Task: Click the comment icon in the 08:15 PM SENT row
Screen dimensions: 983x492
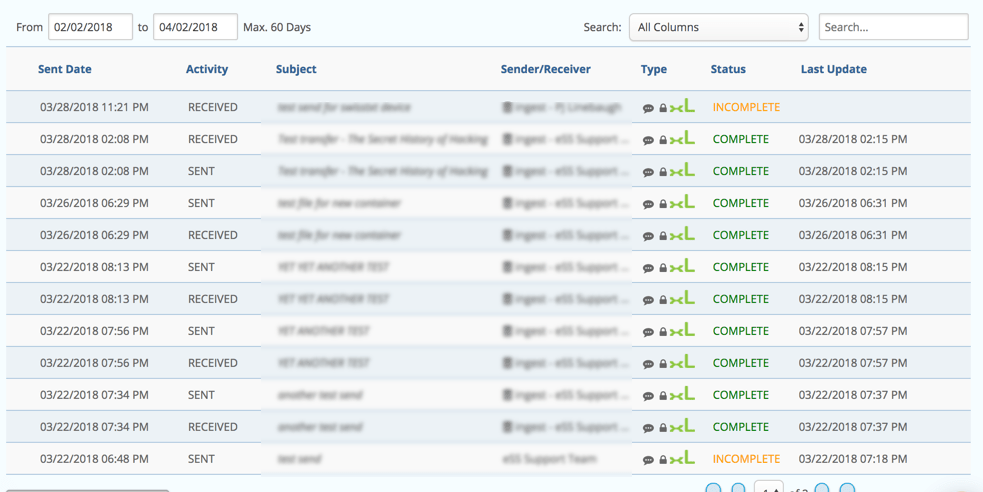Action: [648, 268]
